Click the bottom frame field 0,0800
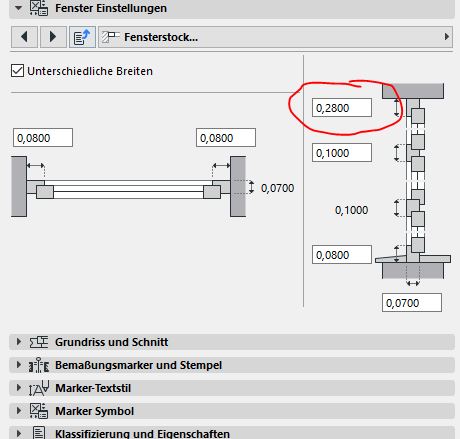Screen dimensions: 460x439 (x=342, y=254)
